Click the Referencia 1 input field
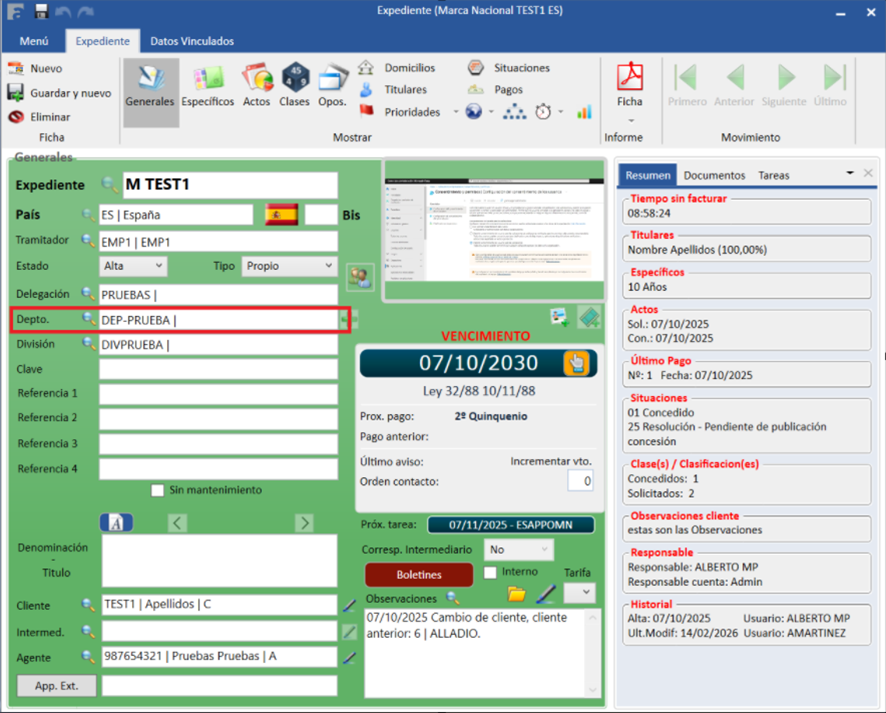This screenshot has width=886, height=713. pos(218,393)
